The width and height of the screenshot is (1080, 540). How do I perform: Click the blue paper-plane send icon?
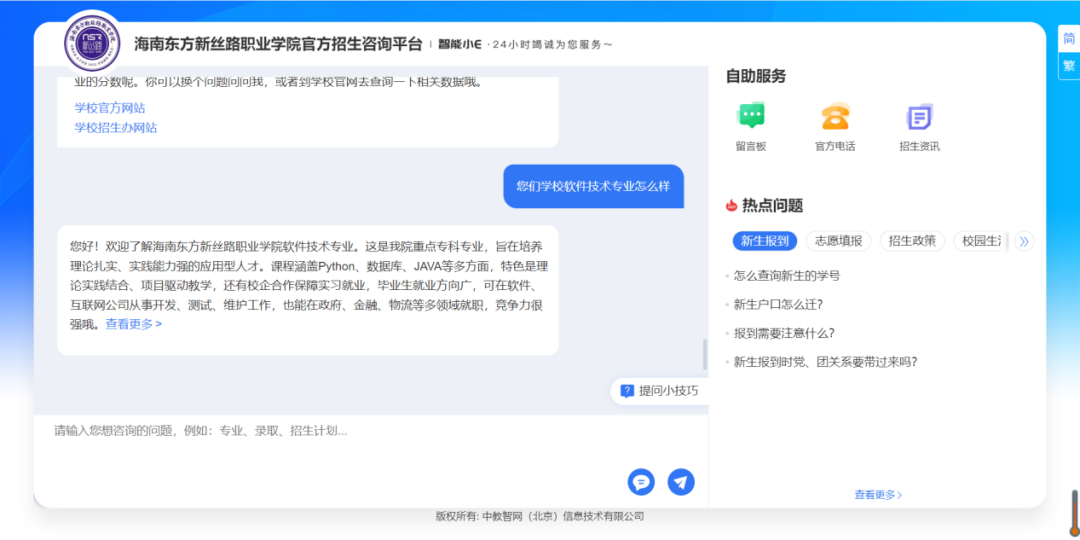pos(681,482)
